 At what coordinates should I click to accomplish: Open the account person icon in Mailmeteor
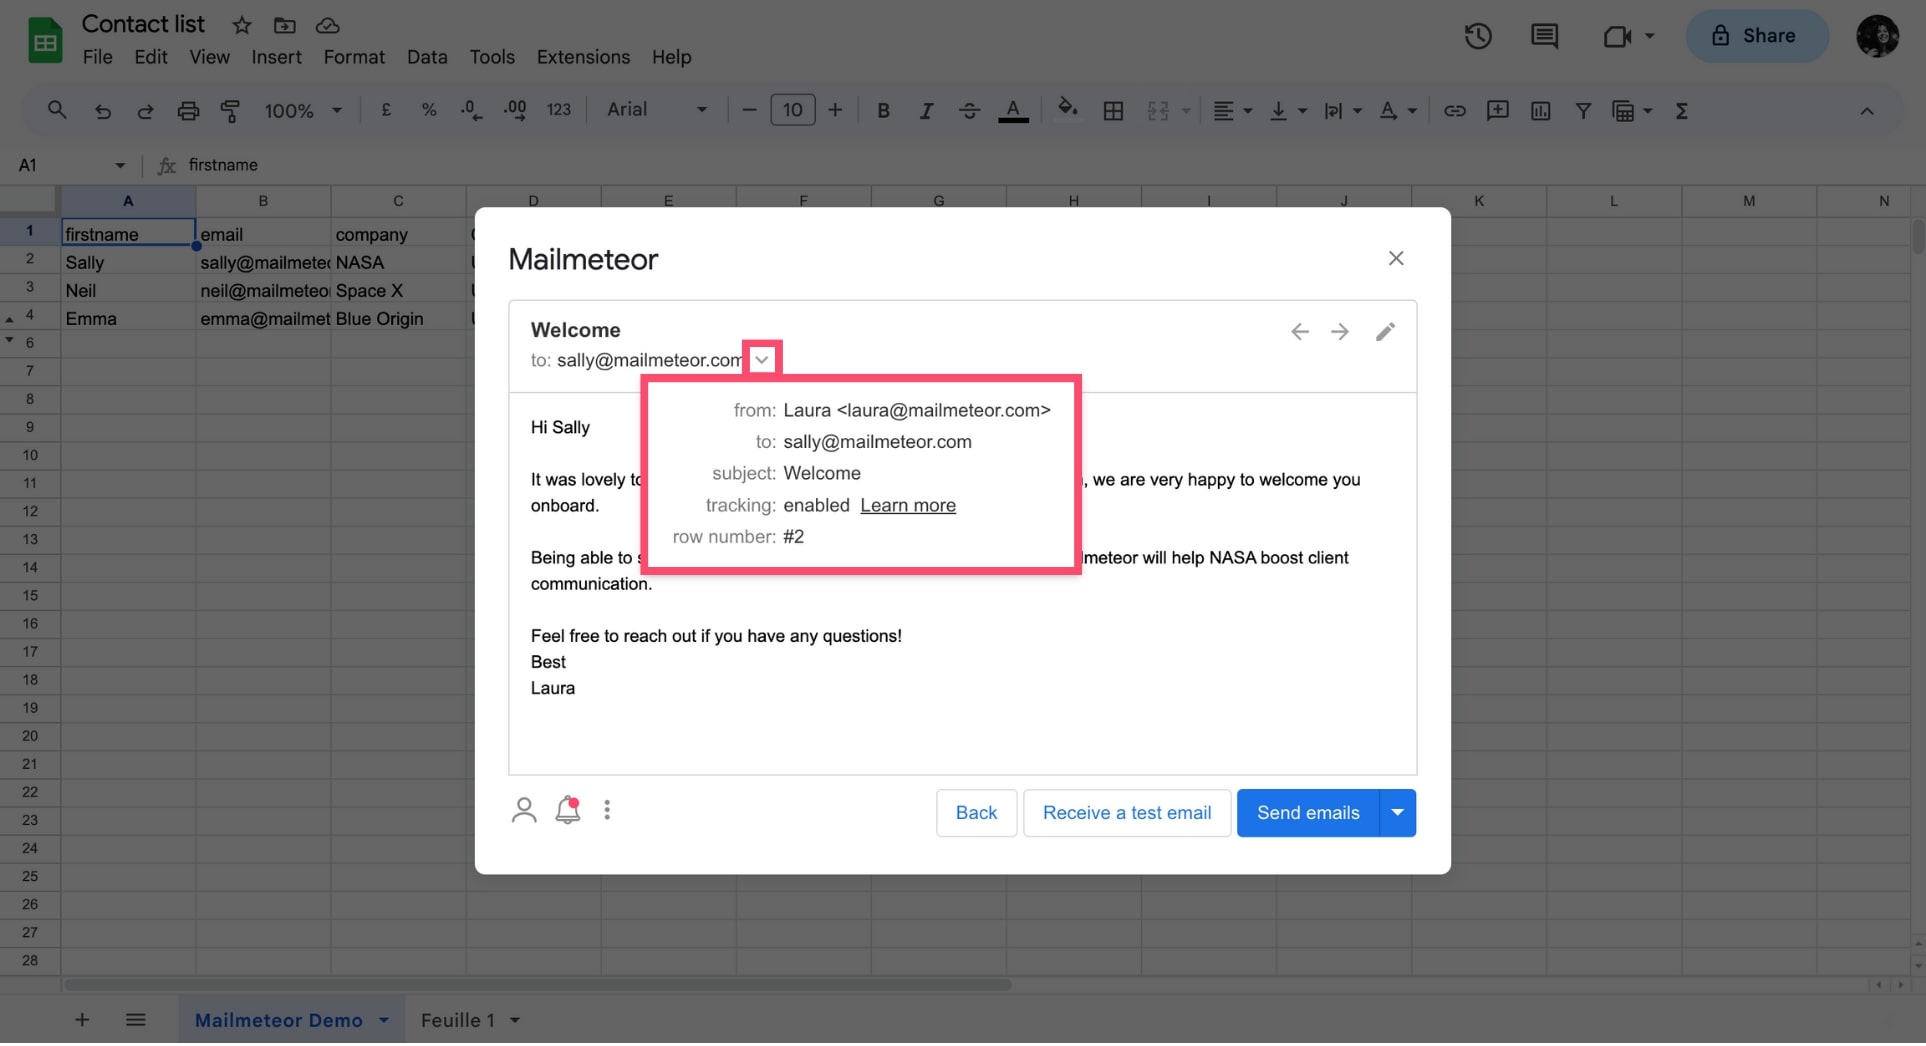point(524,810)
